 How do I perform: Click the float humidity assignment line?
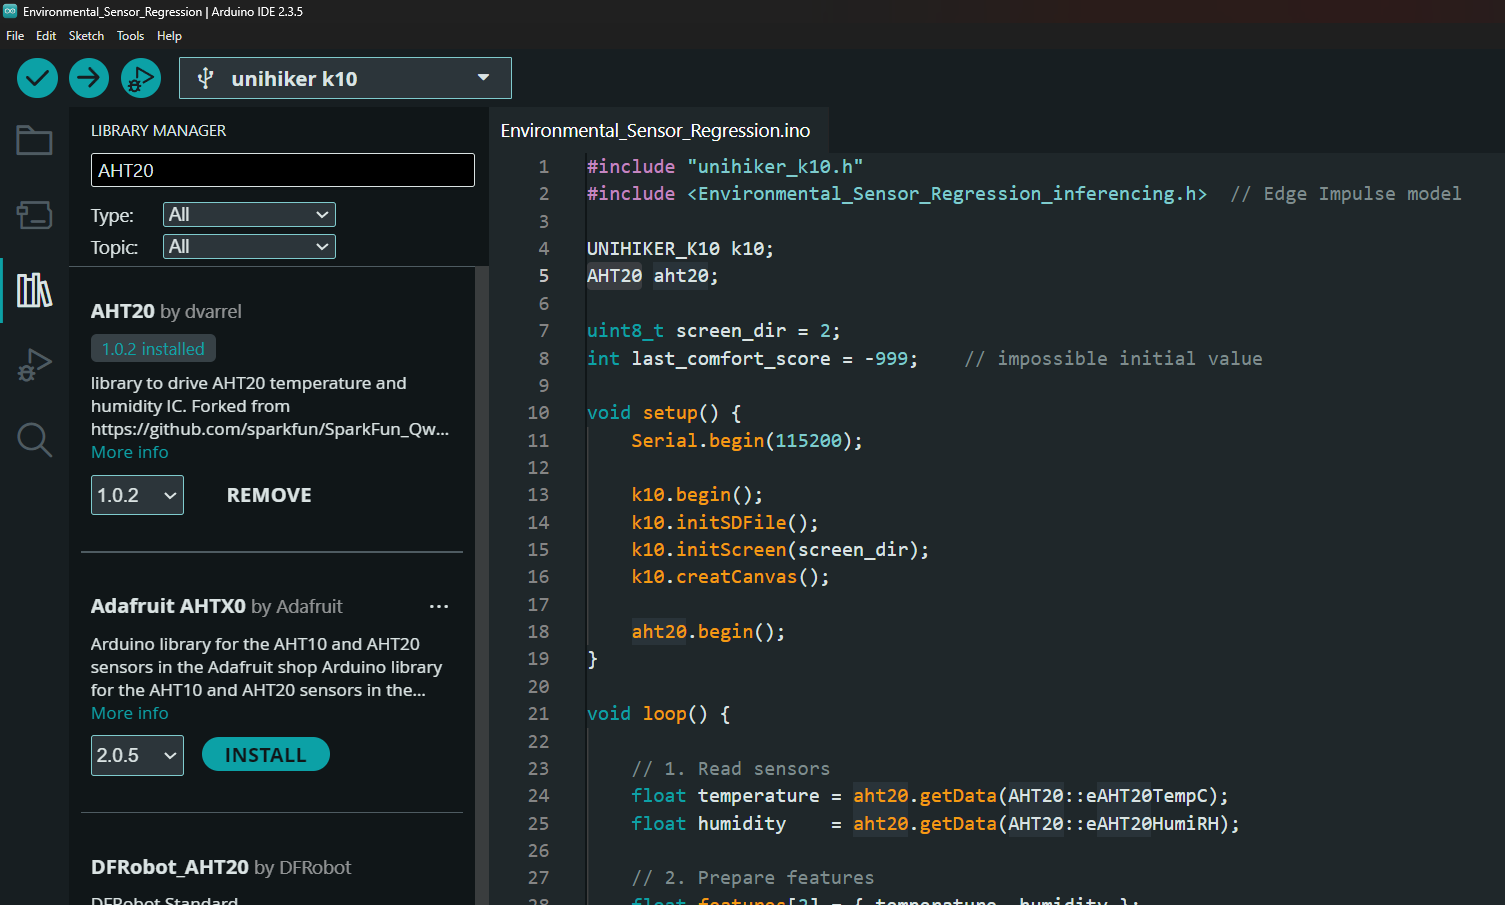pyautogui.click(x=935, y=824)
